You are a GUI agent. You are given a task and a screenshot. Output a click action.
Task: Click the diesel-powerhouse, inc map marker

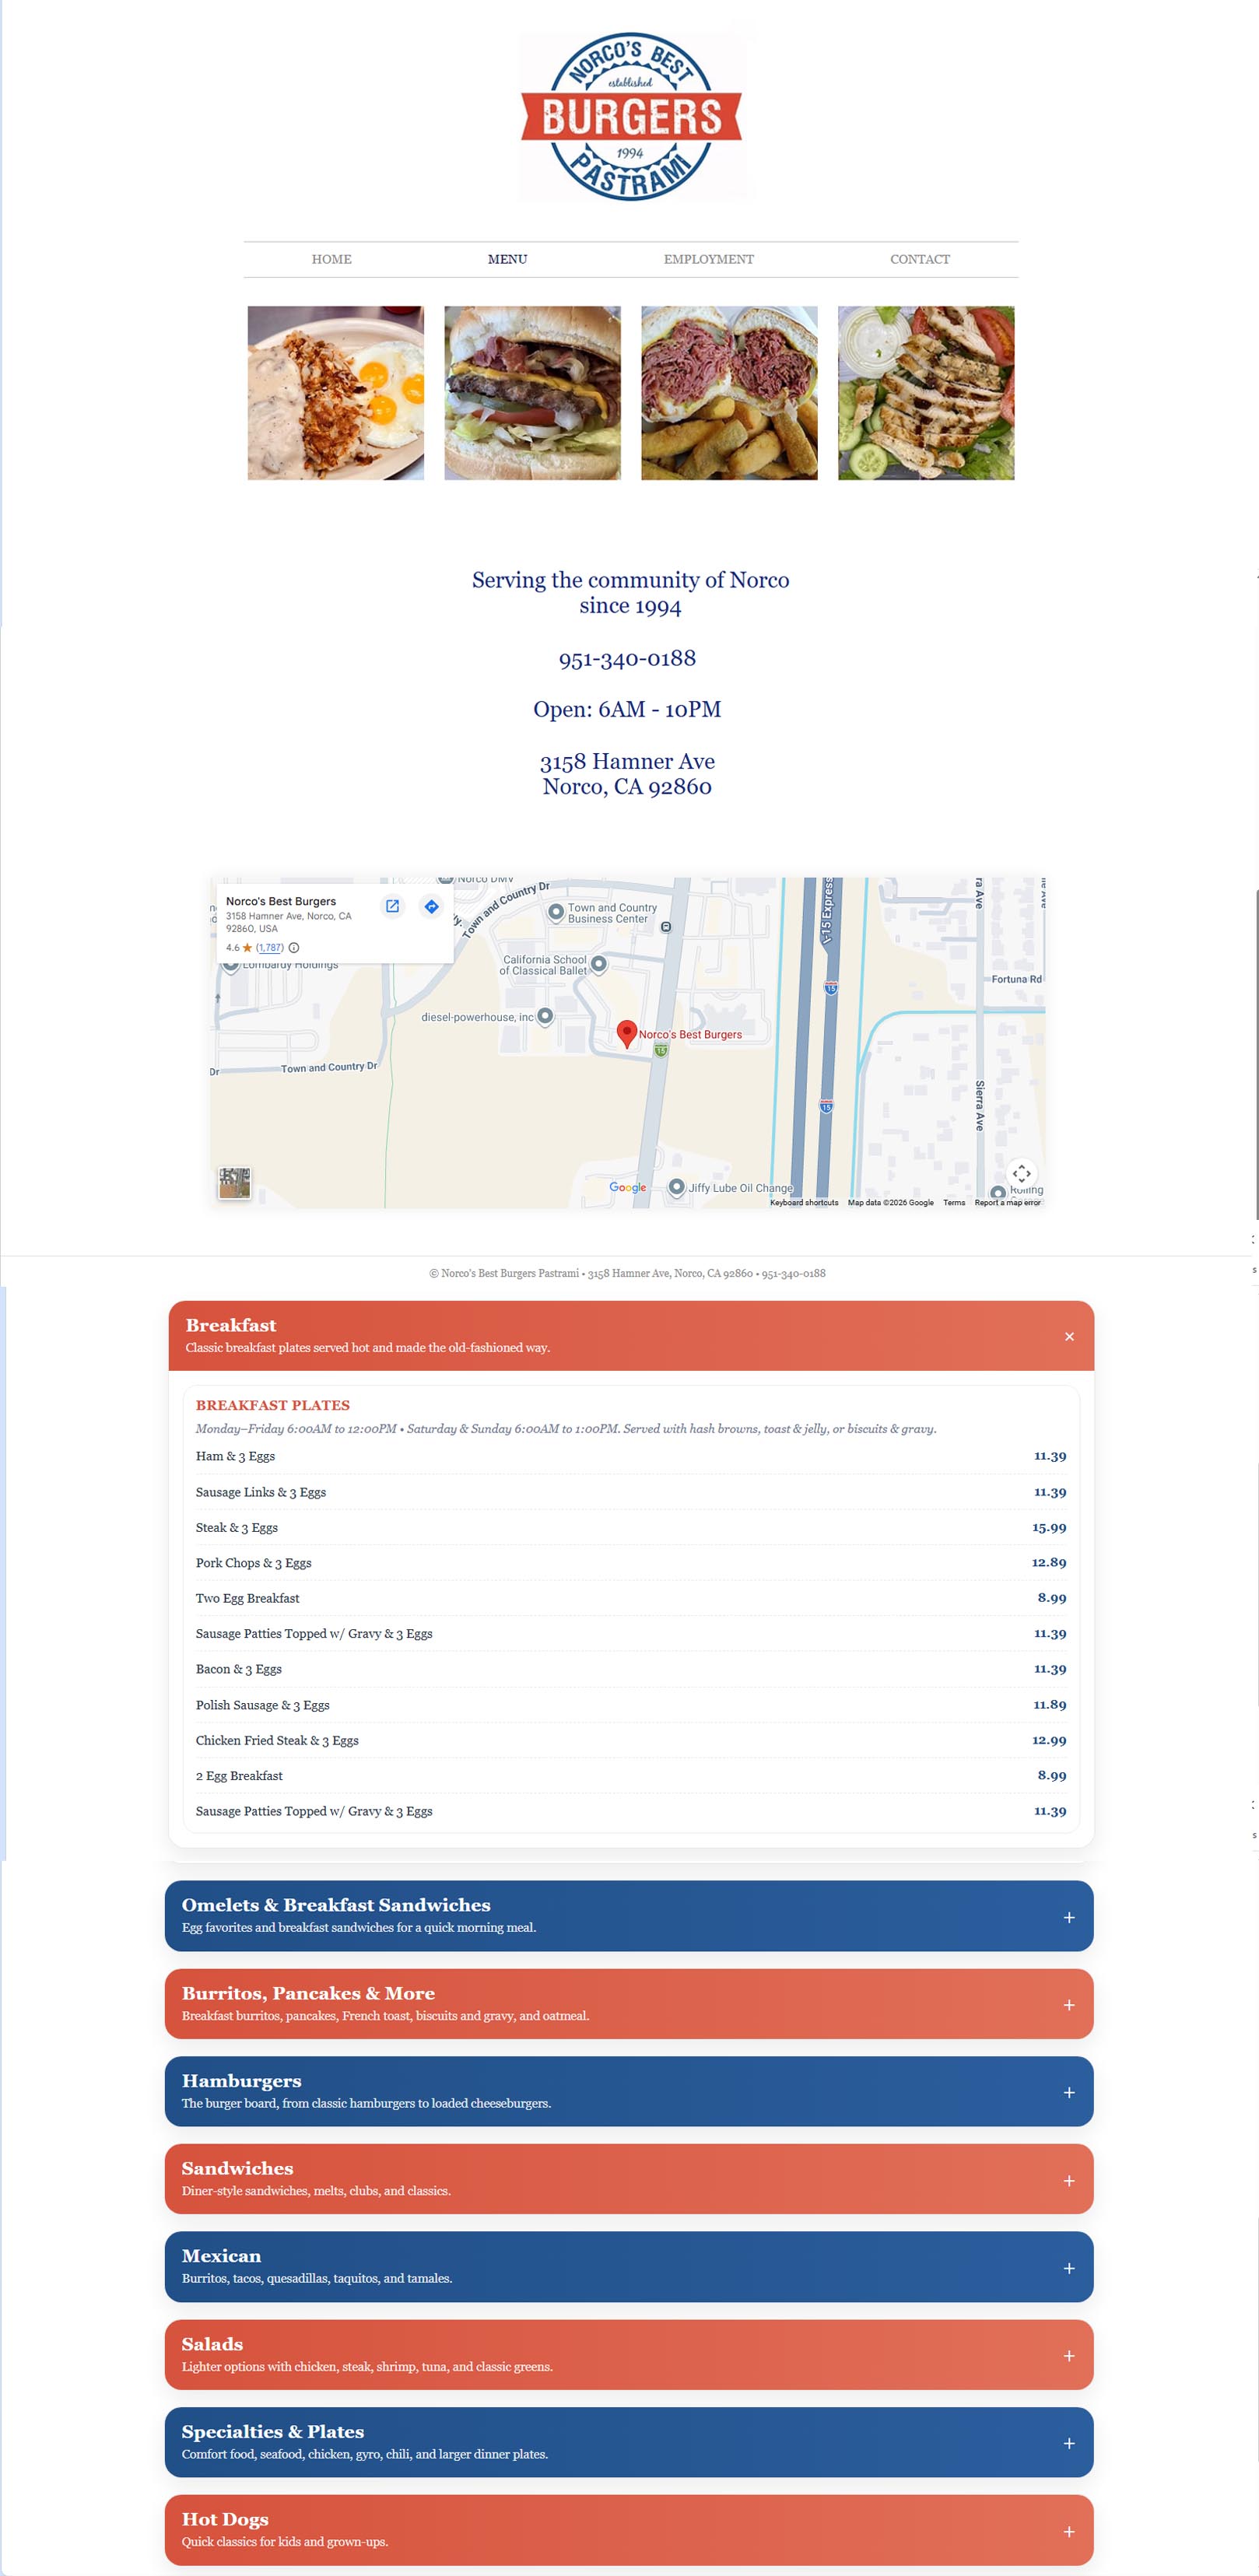pyautogui.click(x=545, y=1016)
